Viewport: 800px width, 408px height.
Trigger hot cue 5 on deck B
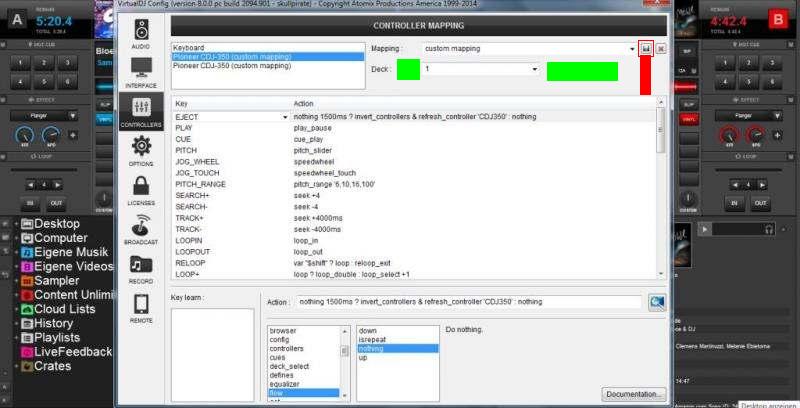(748, 81)
